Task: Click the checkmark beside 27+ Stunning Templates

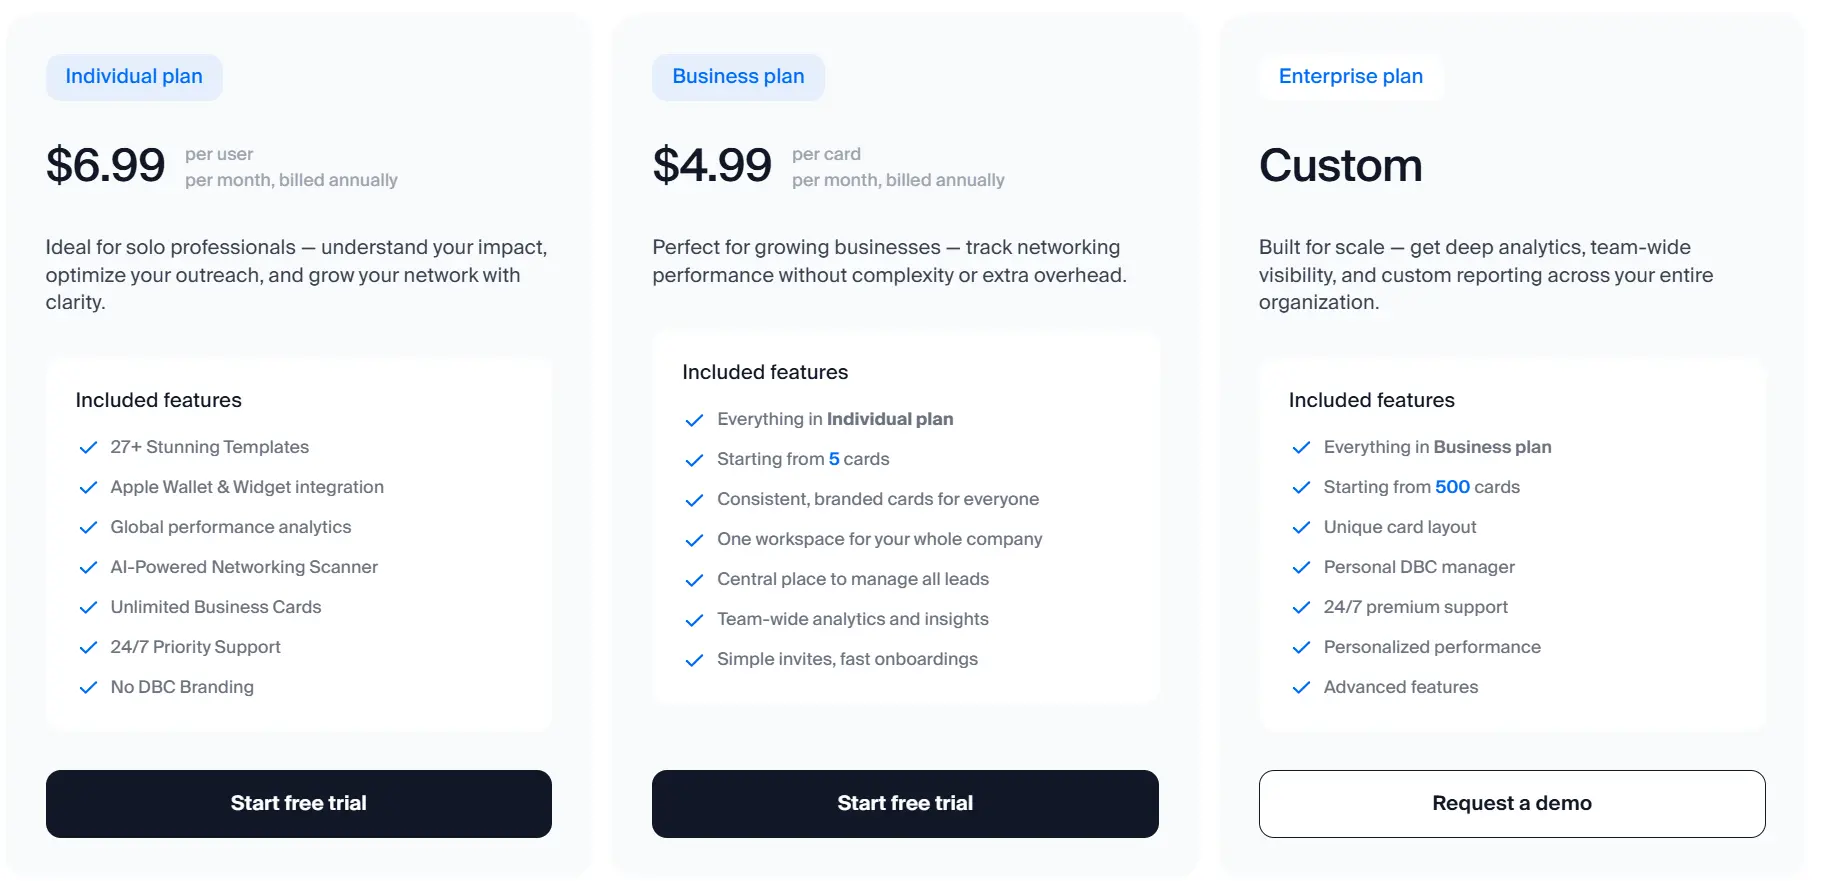Action: [88, 447]
